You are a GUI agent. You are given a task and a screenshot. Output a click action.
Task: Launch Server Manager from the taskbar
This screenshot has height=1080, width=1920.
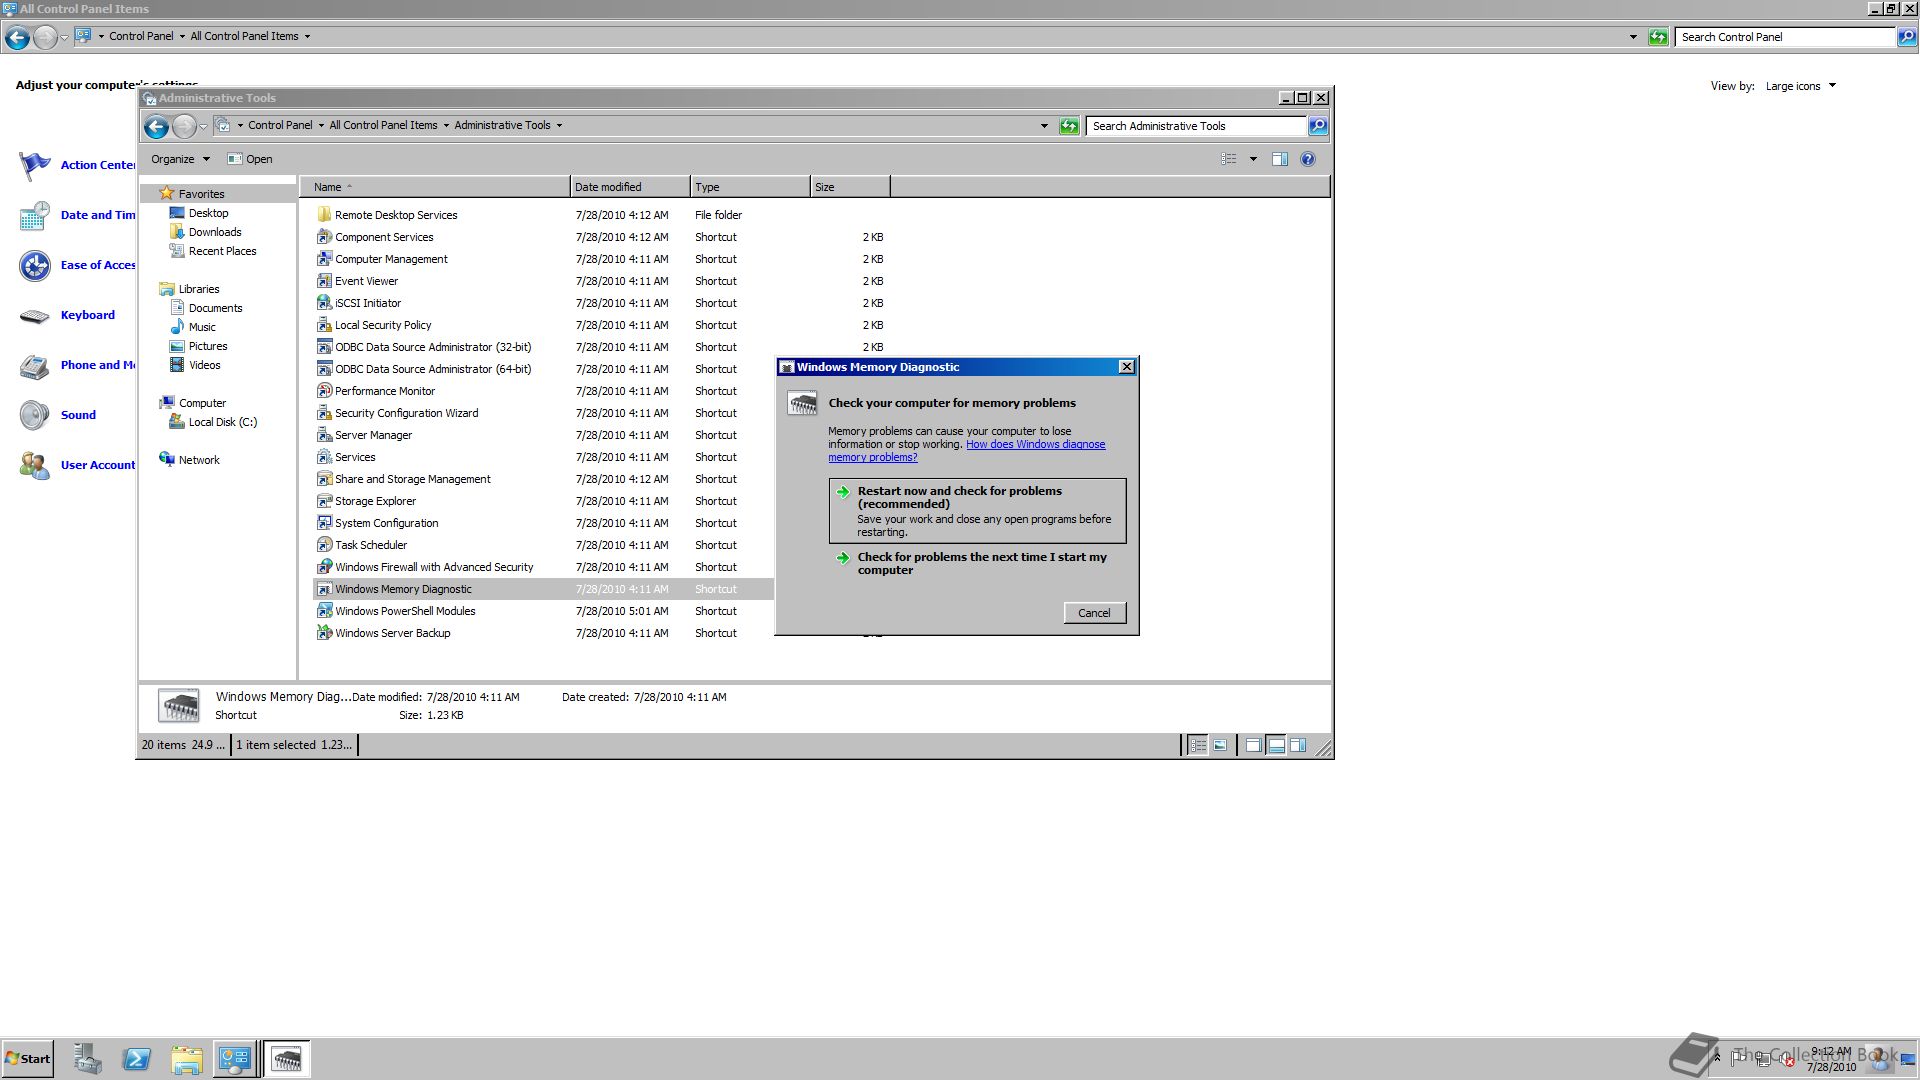pyautogui.click(x=88, y=1059)
